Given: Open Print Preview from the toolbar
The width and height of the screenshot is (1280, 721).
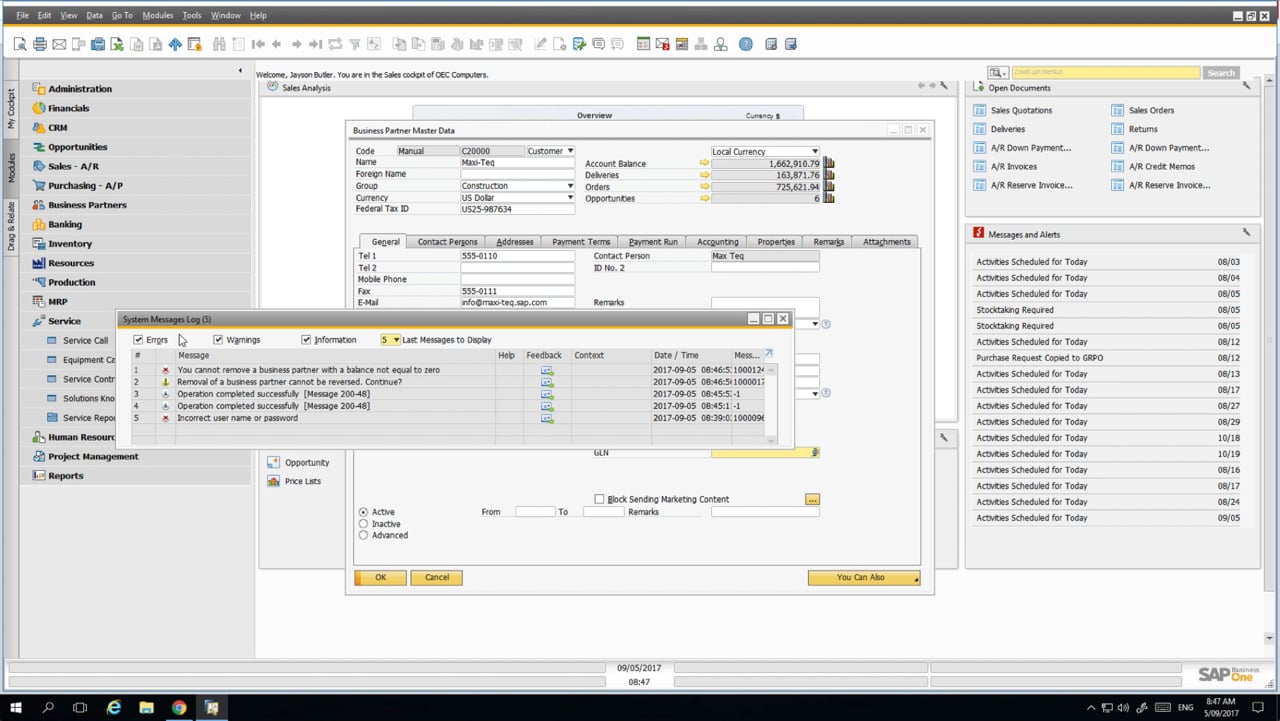Looking at the screenshot, I should pyautogui.click(x=20, y=44).
